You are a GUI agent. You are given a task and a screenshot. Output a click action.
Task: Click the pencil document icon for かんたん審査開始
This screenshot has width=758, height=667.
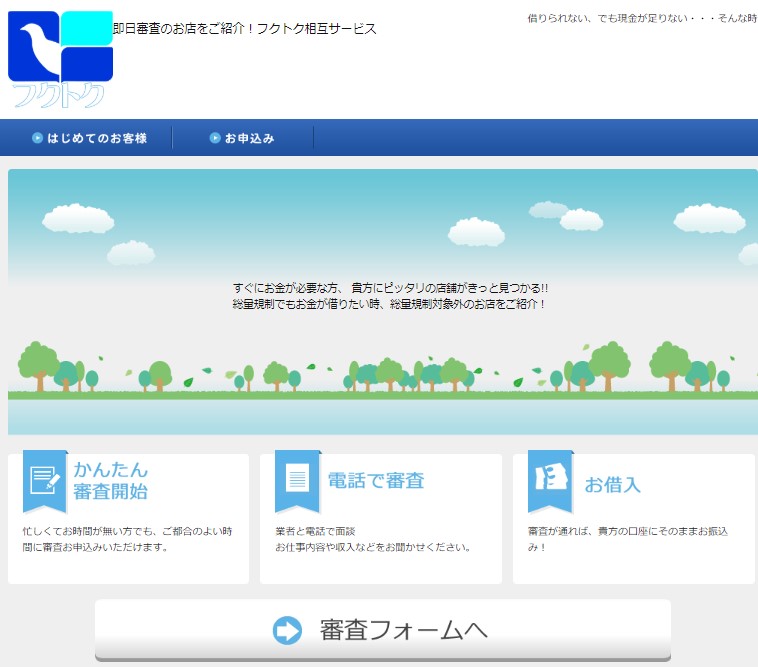coord(45,480)
